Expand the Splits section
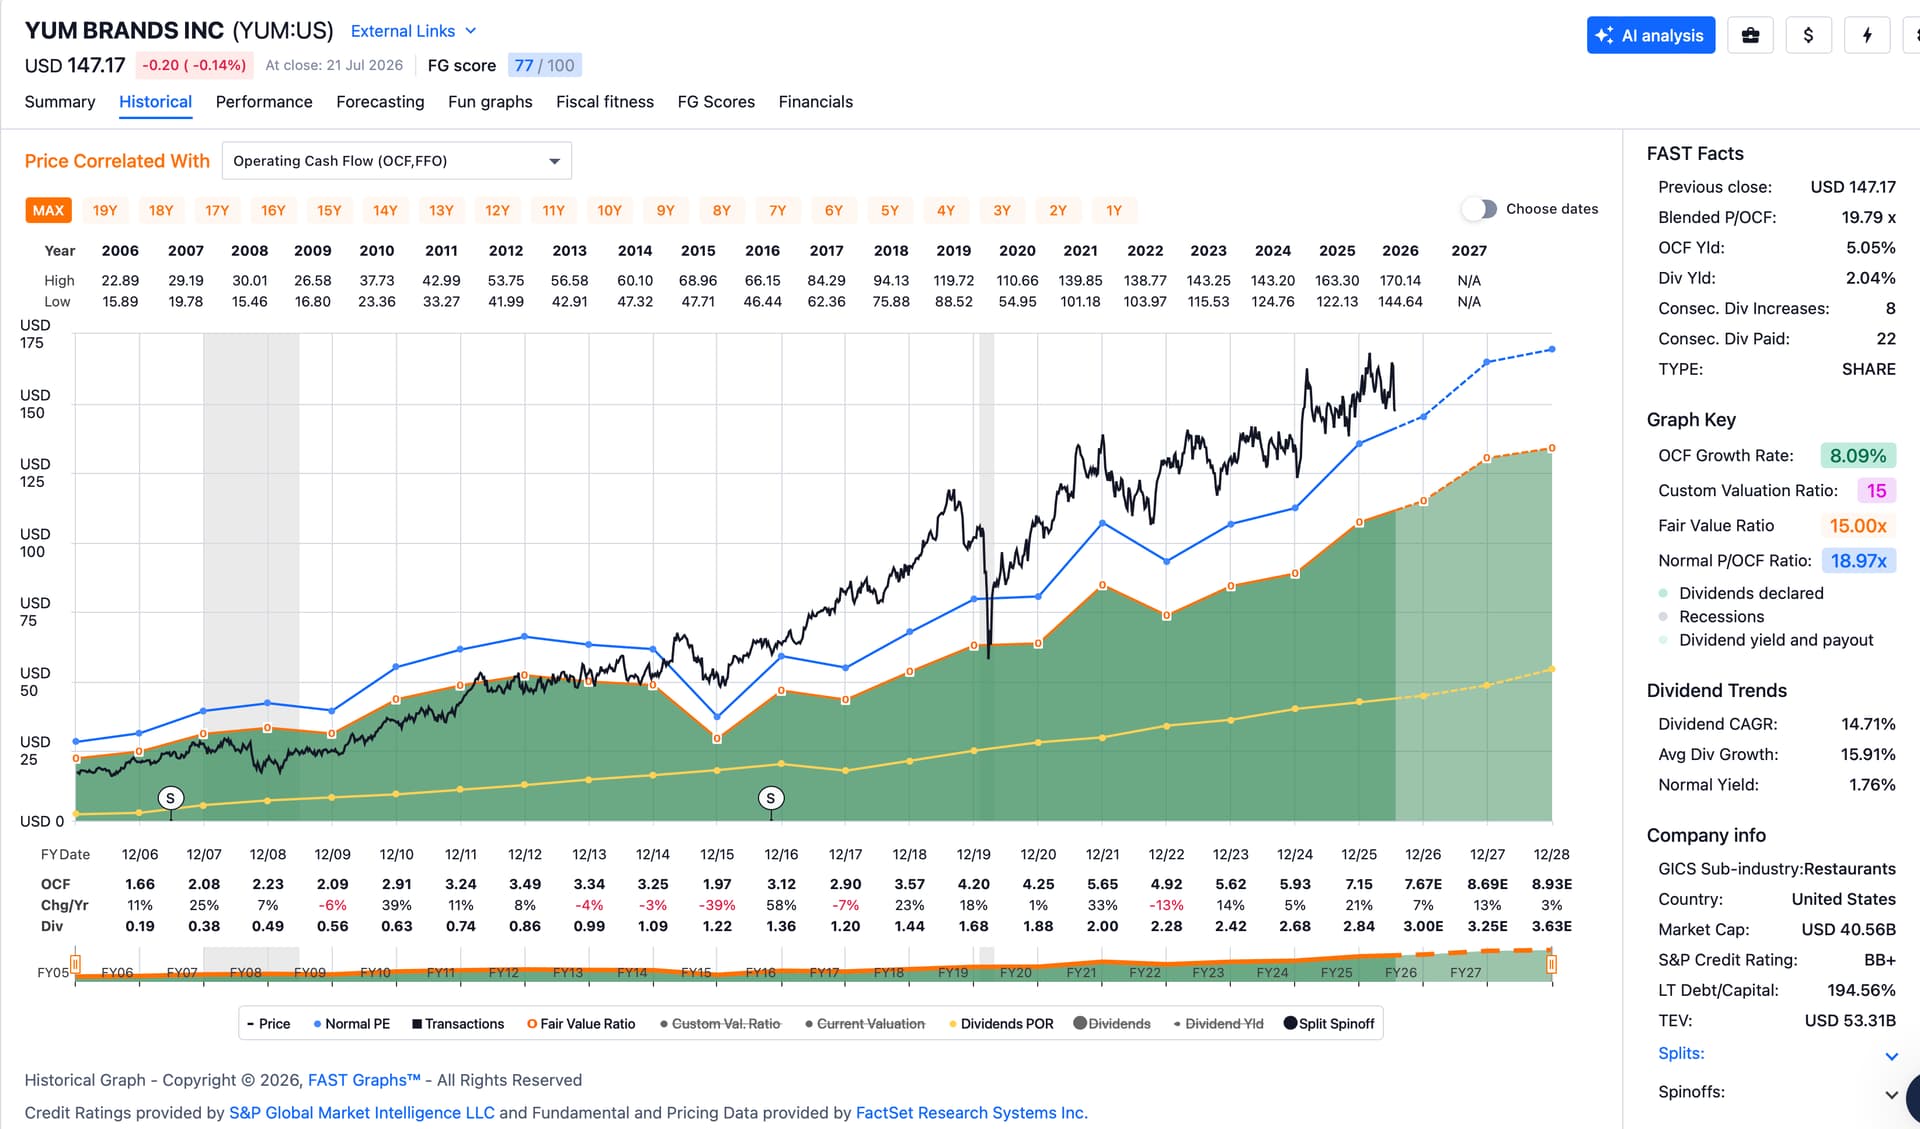This screenshot has height=1129, width=1920. pyautogui.click(x=1778, y=1054)
